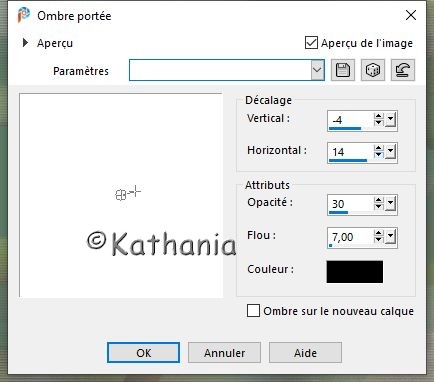Decrease the Flou value with down arrow
The height and width of the screenshot is (382, 434).
[378, 240]
